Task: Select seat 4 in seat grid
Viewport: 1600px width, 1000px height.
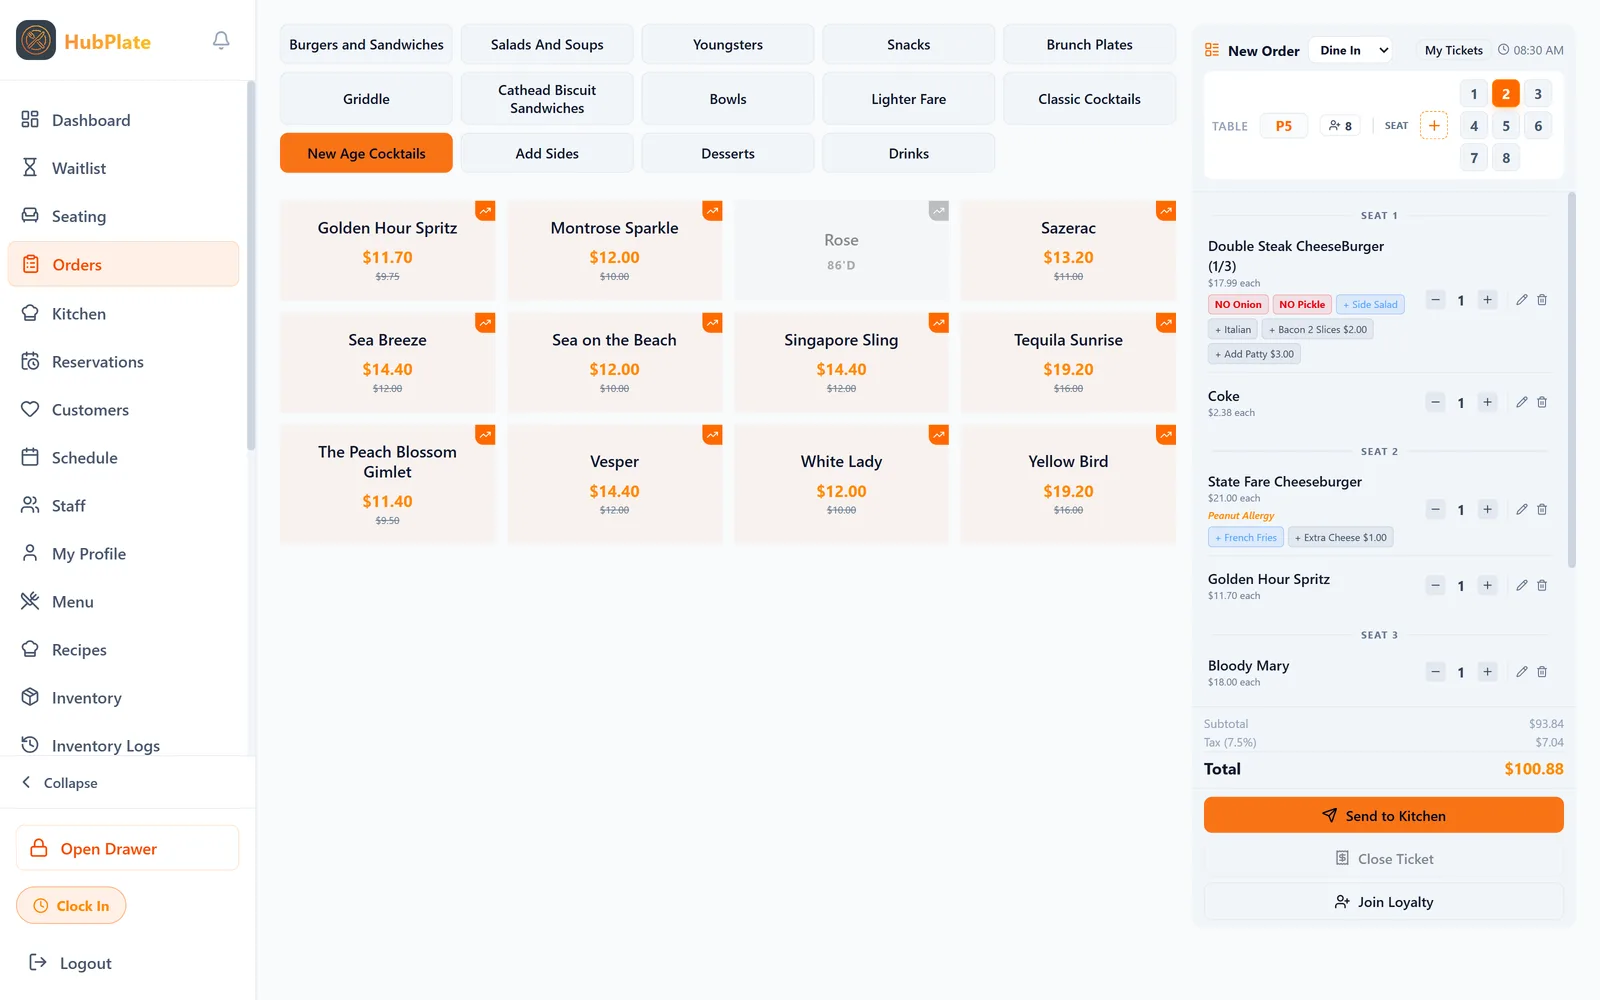Action: [x=1474, y=126]
